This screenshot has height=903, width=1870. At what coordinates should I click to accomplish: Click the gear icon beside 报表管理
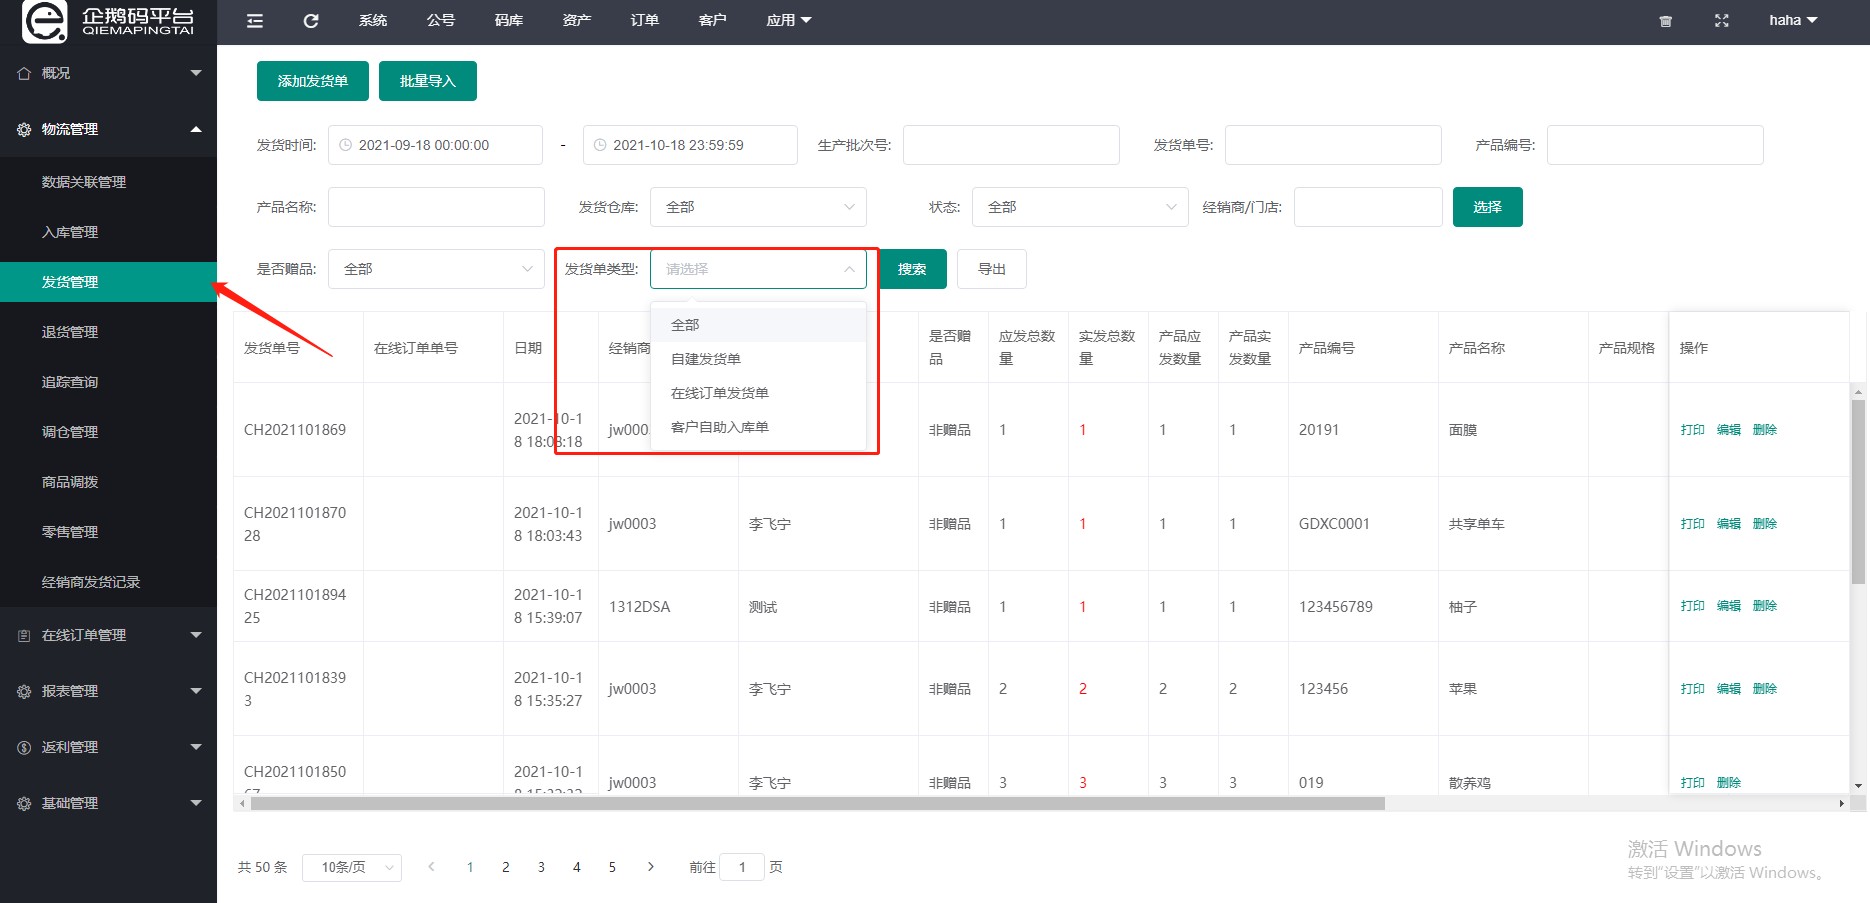click(x=24, y=691)
